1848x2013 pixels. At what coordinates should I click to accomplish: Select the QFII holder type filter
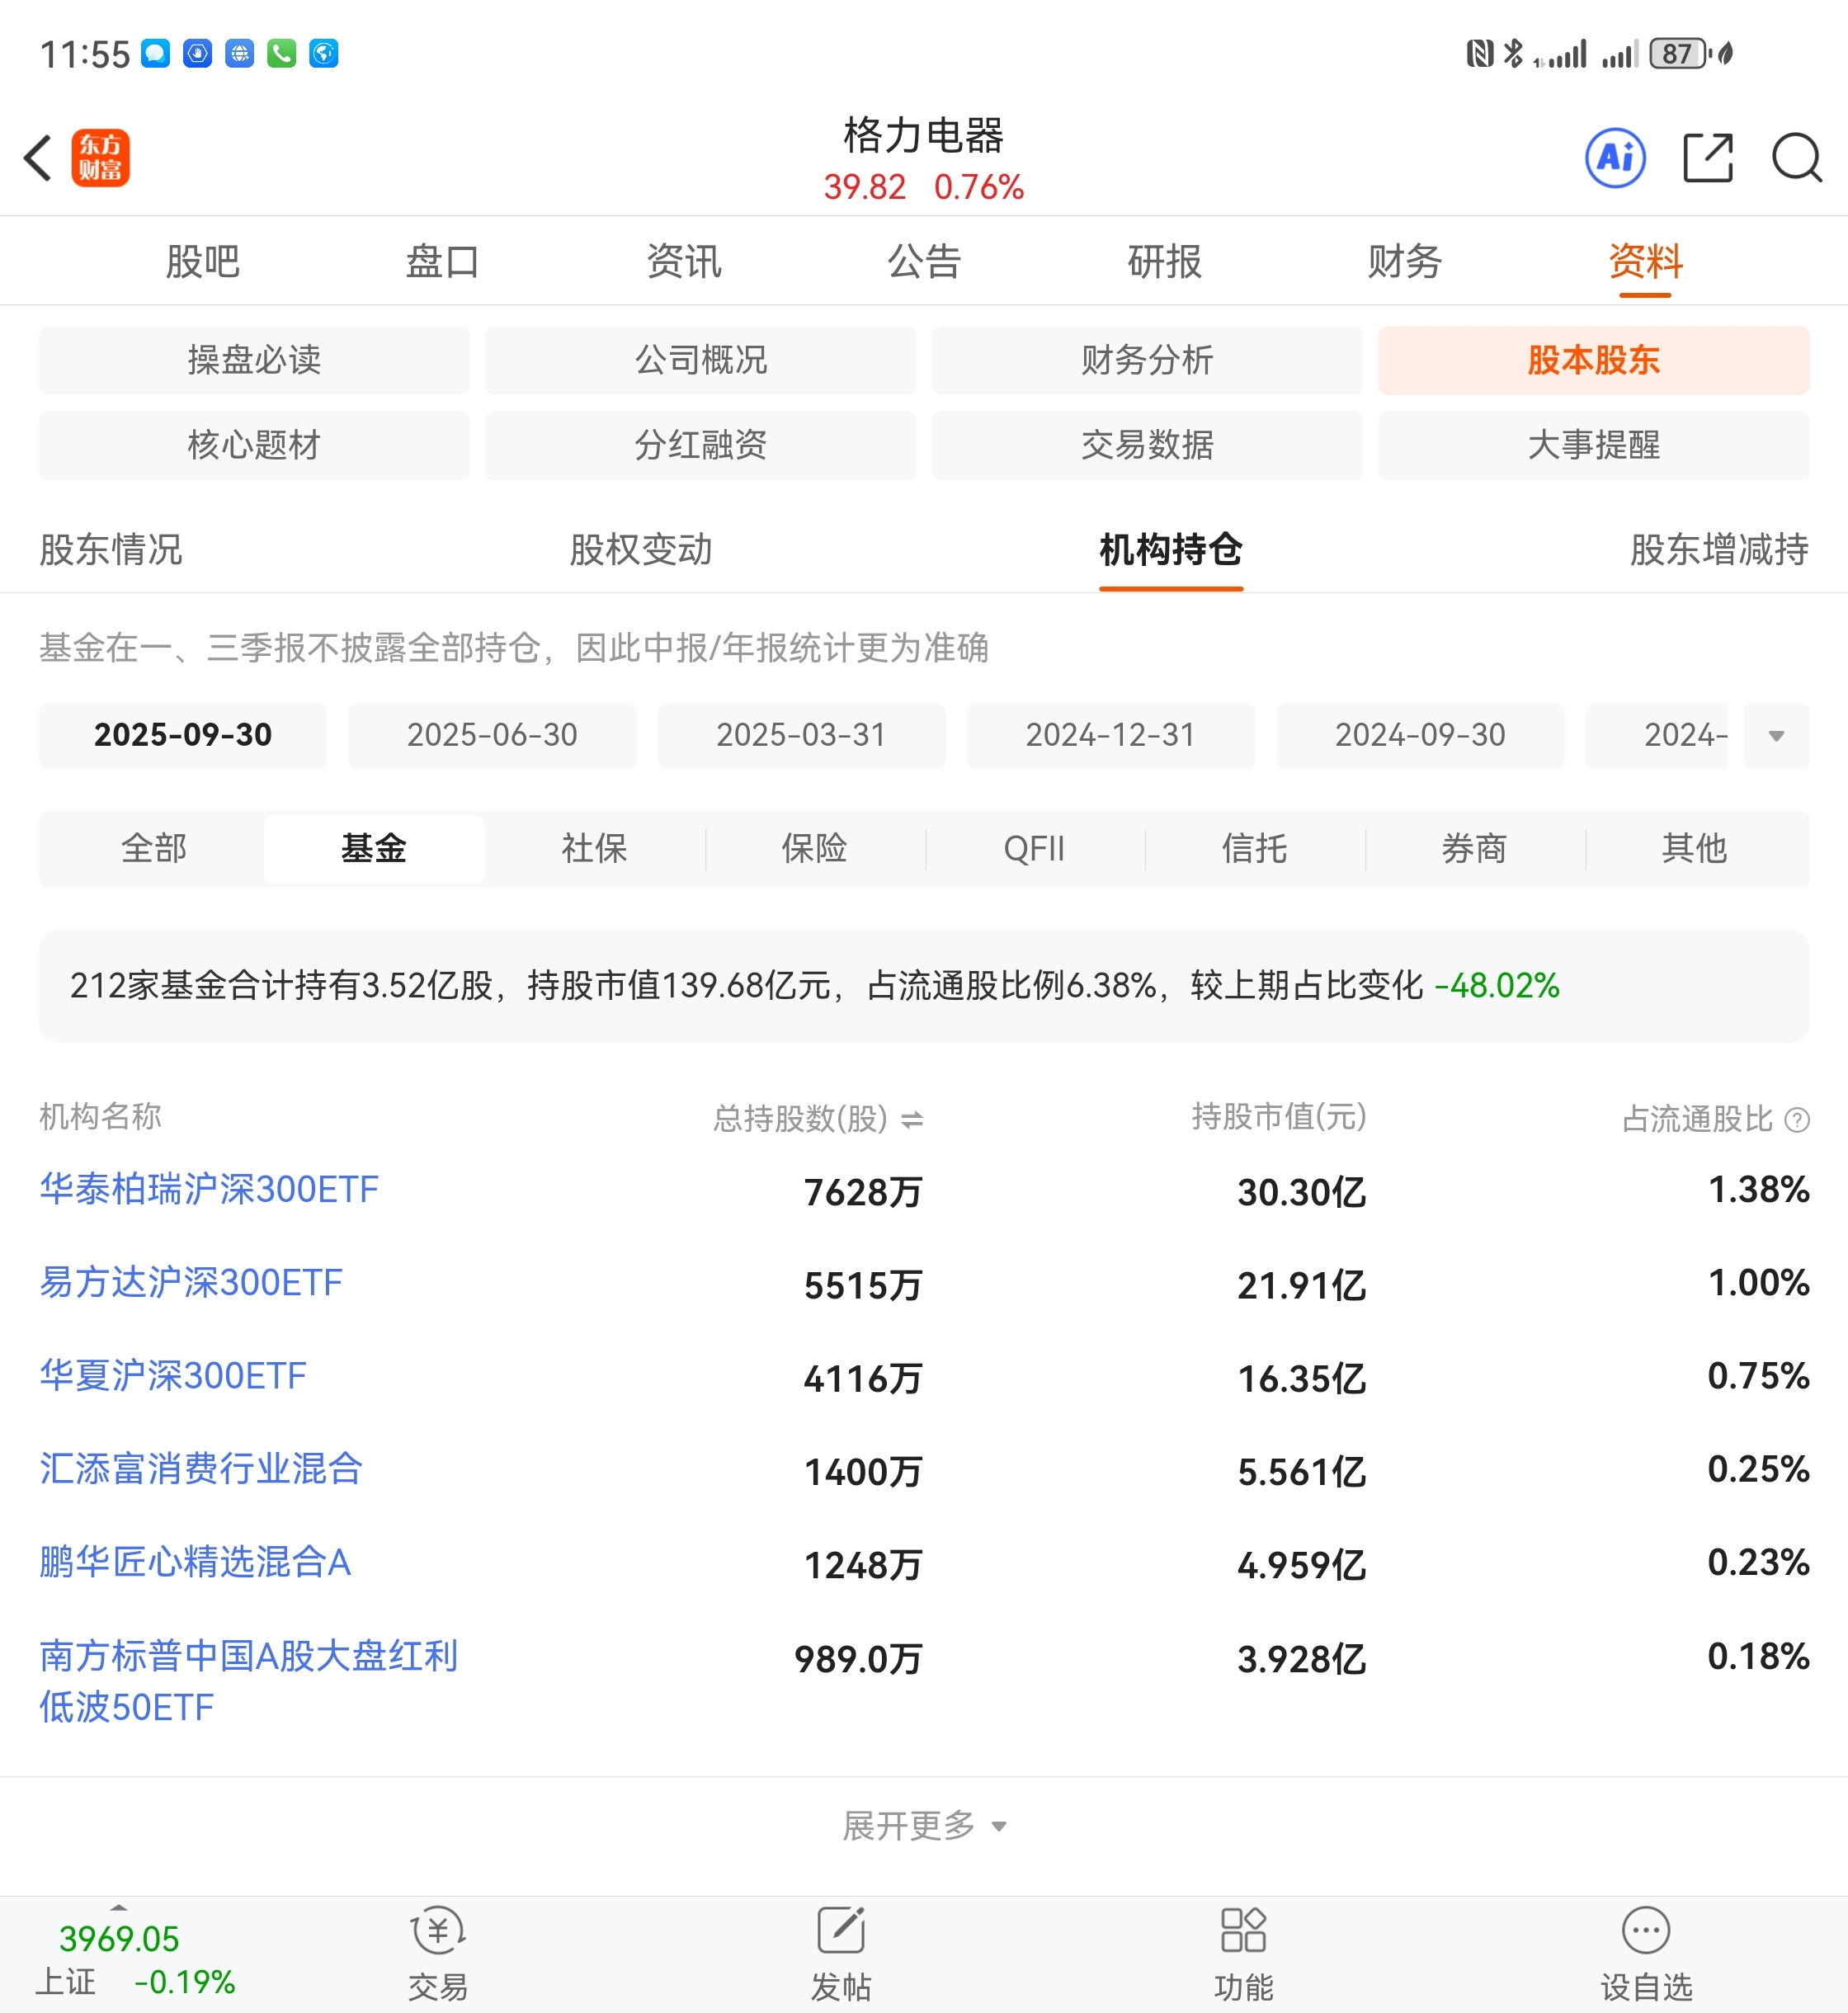click(1034, 849)
